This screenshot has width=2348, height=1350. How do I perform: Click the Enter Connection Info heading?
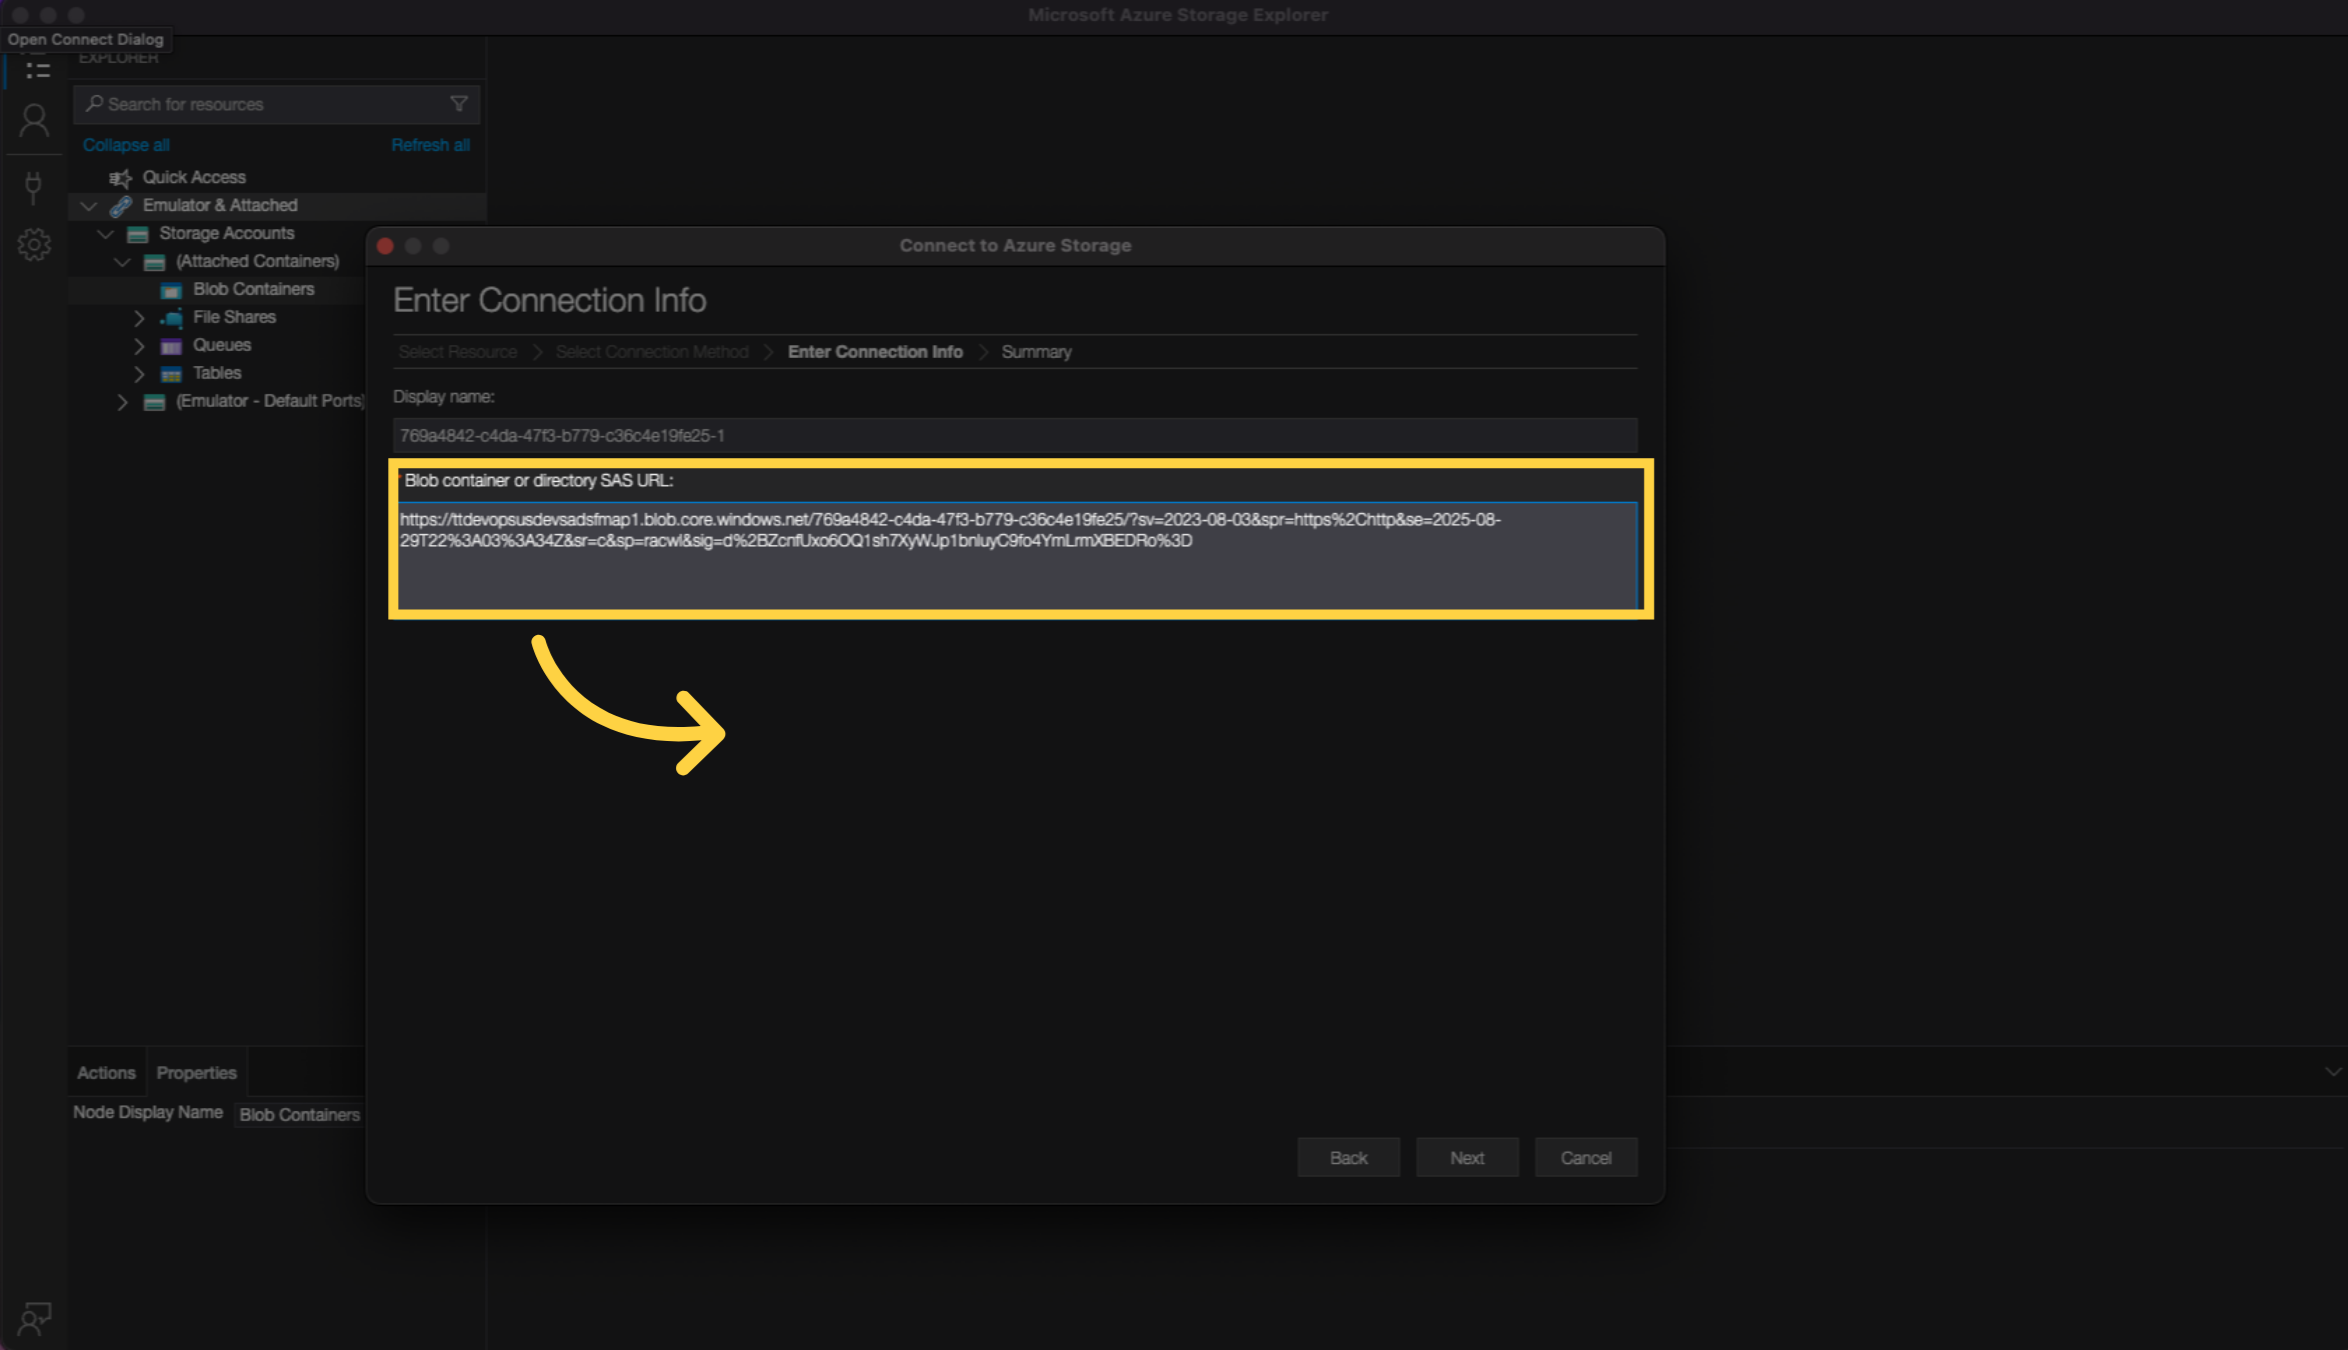(x=549, y=300)
